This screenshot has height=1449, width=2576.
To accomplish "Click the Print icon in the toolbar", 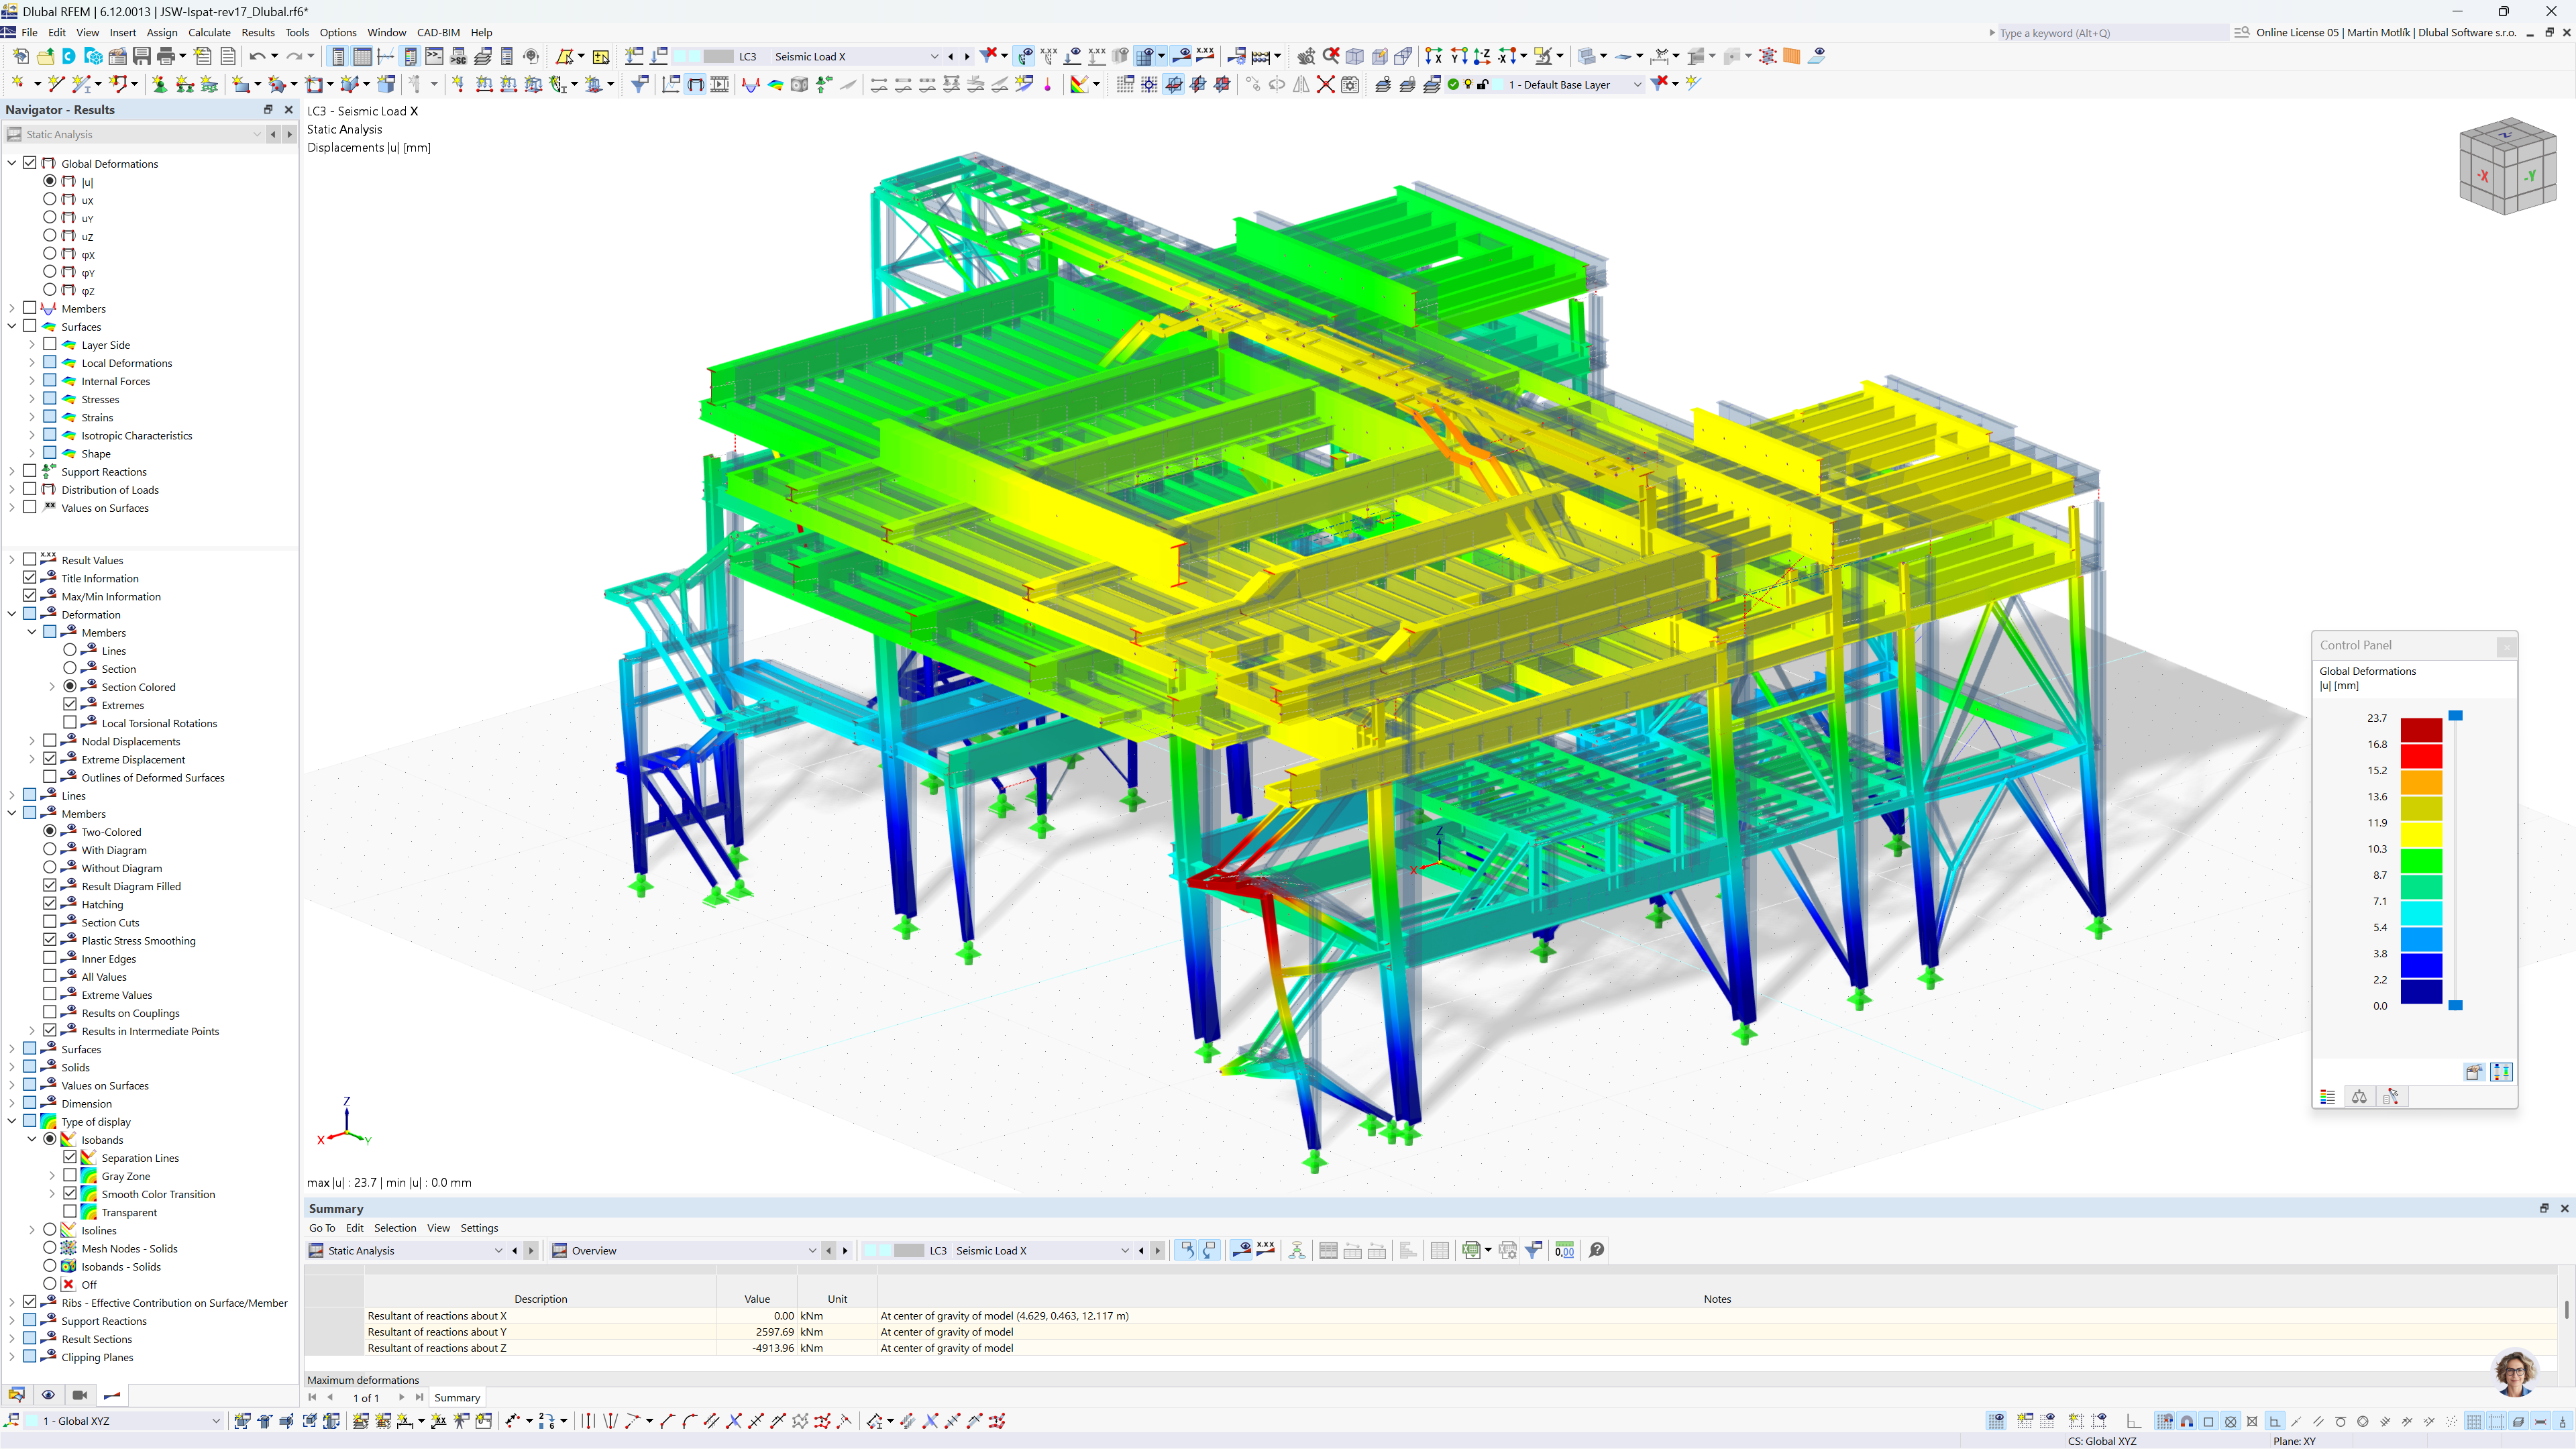I will point(166,56).
